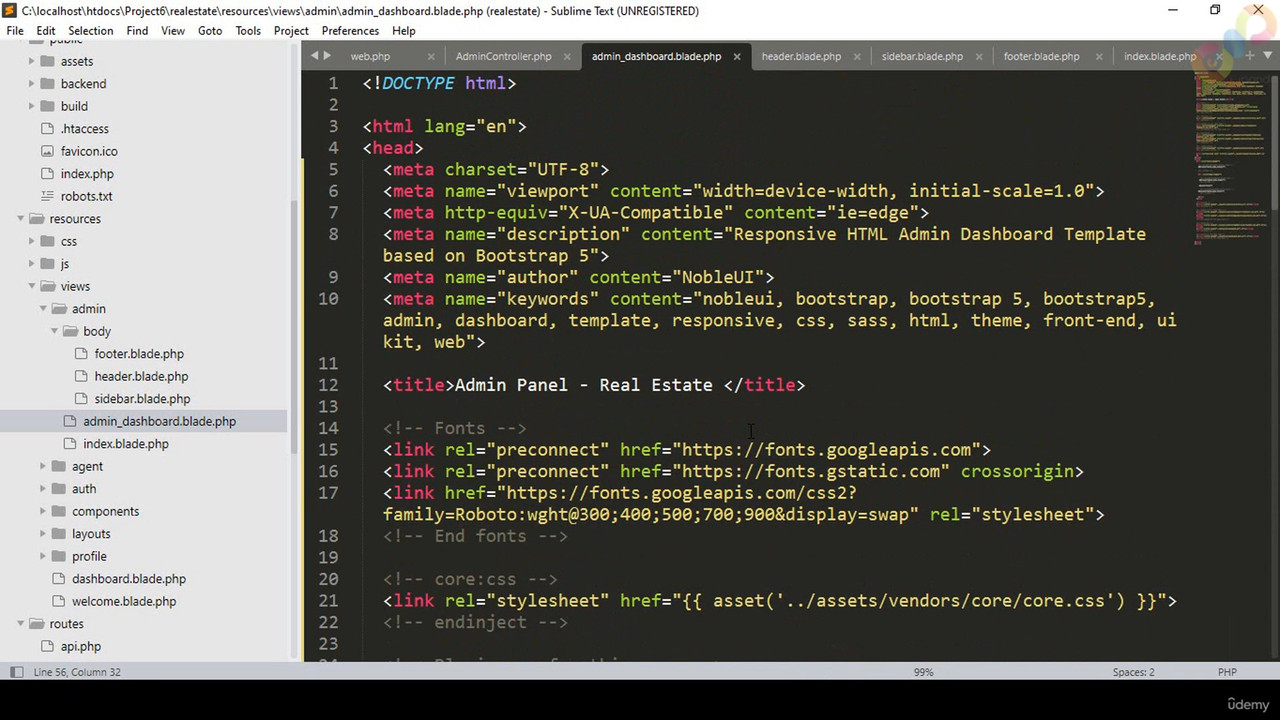Viewport: 1280px width, 720px height.
Task: Switch to the web.php tab
Action: [x=370, y=56]
